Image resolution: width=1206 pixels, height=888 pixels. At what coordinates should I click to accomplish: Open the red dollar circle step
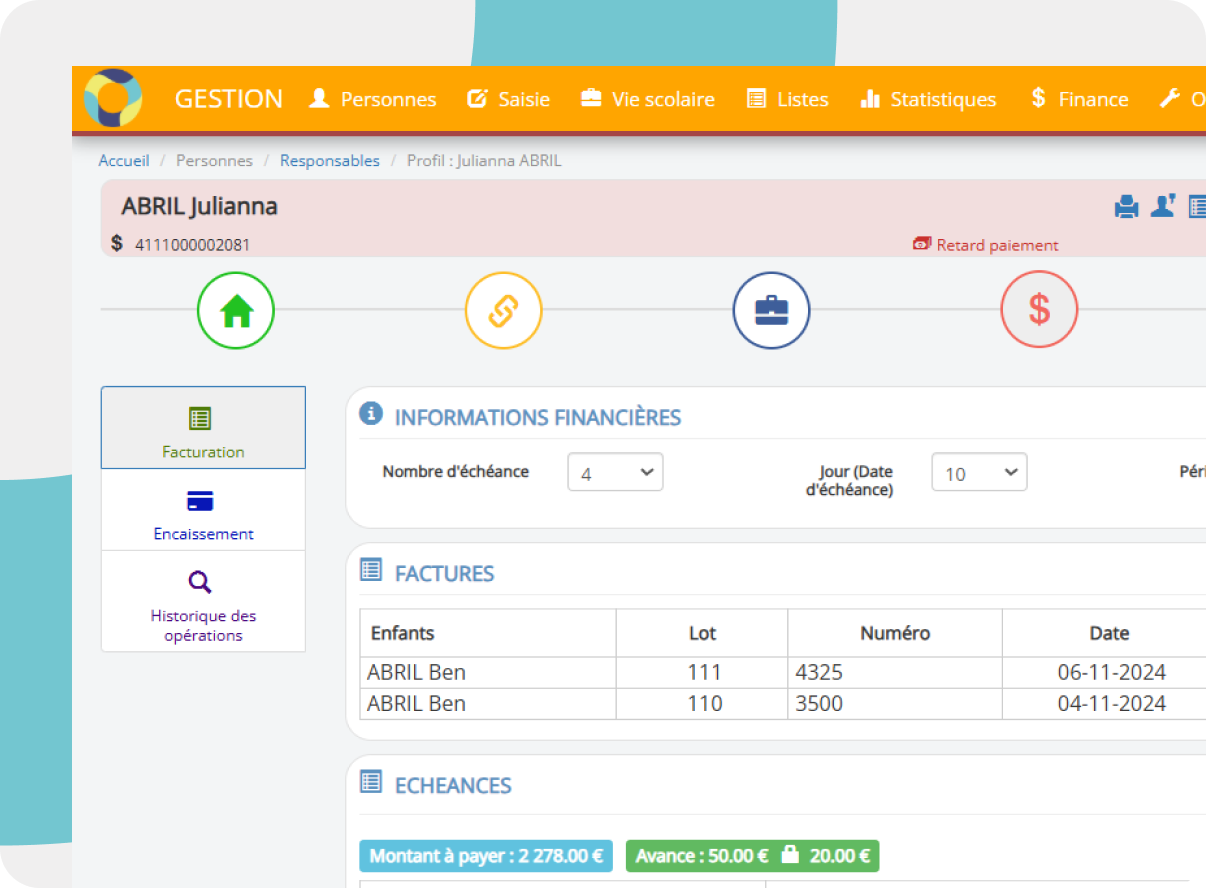tap(1040, 310)
